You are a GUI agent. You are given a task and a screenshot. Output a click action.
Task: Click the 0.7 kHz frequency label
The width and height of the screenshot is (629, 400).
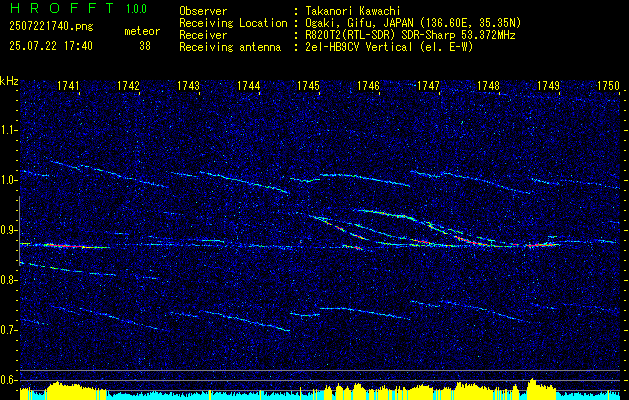point(8,330)
